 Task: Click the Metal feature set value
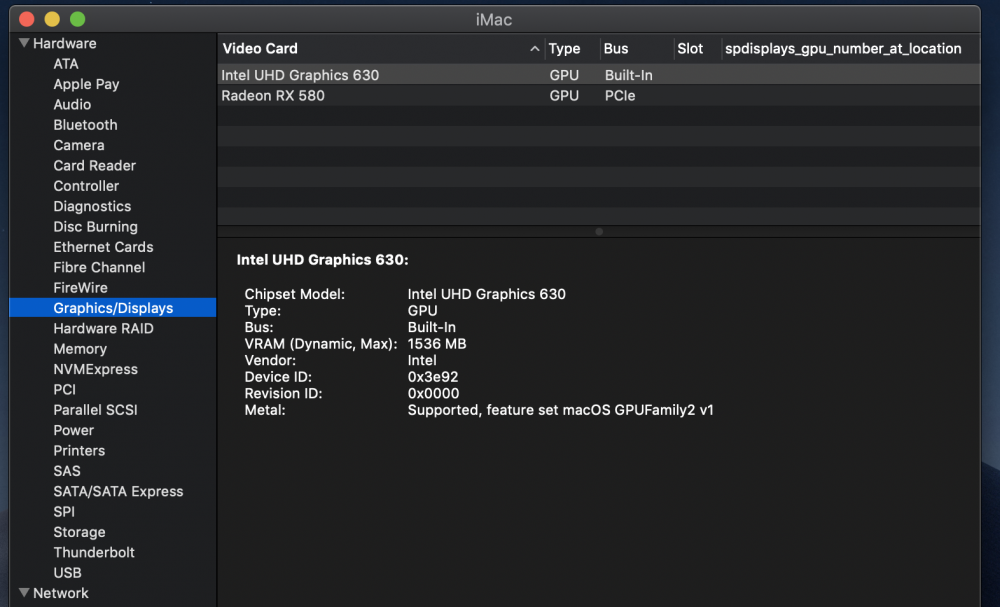(x=561, y=410)
